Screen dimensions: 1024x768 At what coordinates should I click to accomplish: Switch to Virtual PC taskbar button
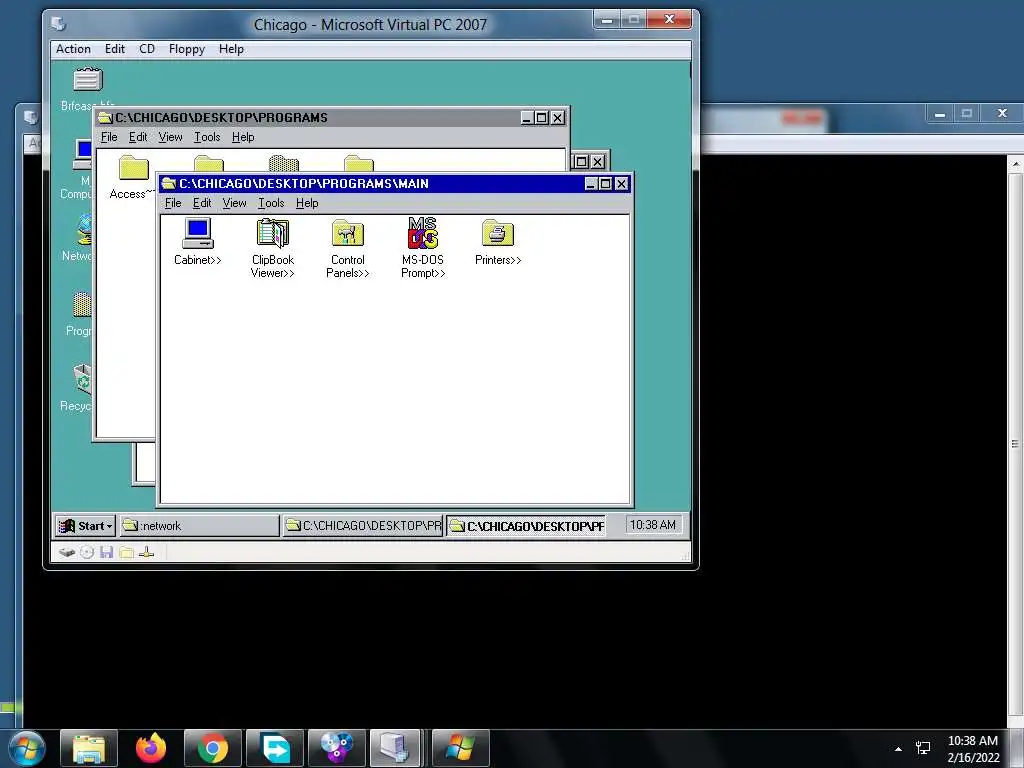point(396,748)
